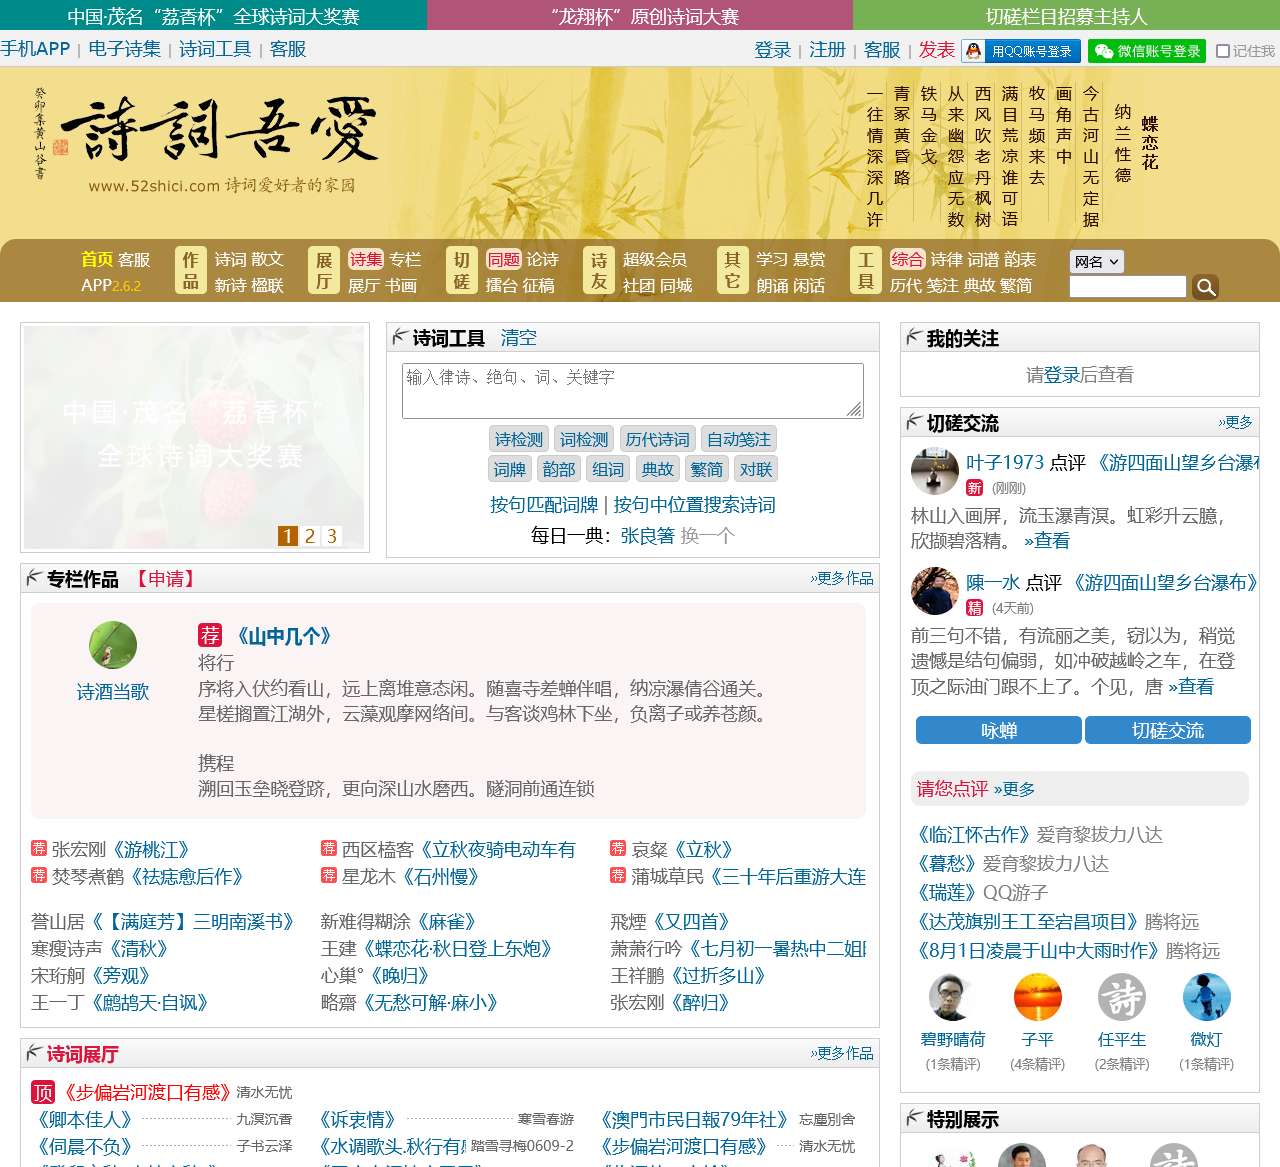This screenshot has height=1167, width=1280.
Task: Open 微灯 avatar icon
Action: click(1207, 997)
